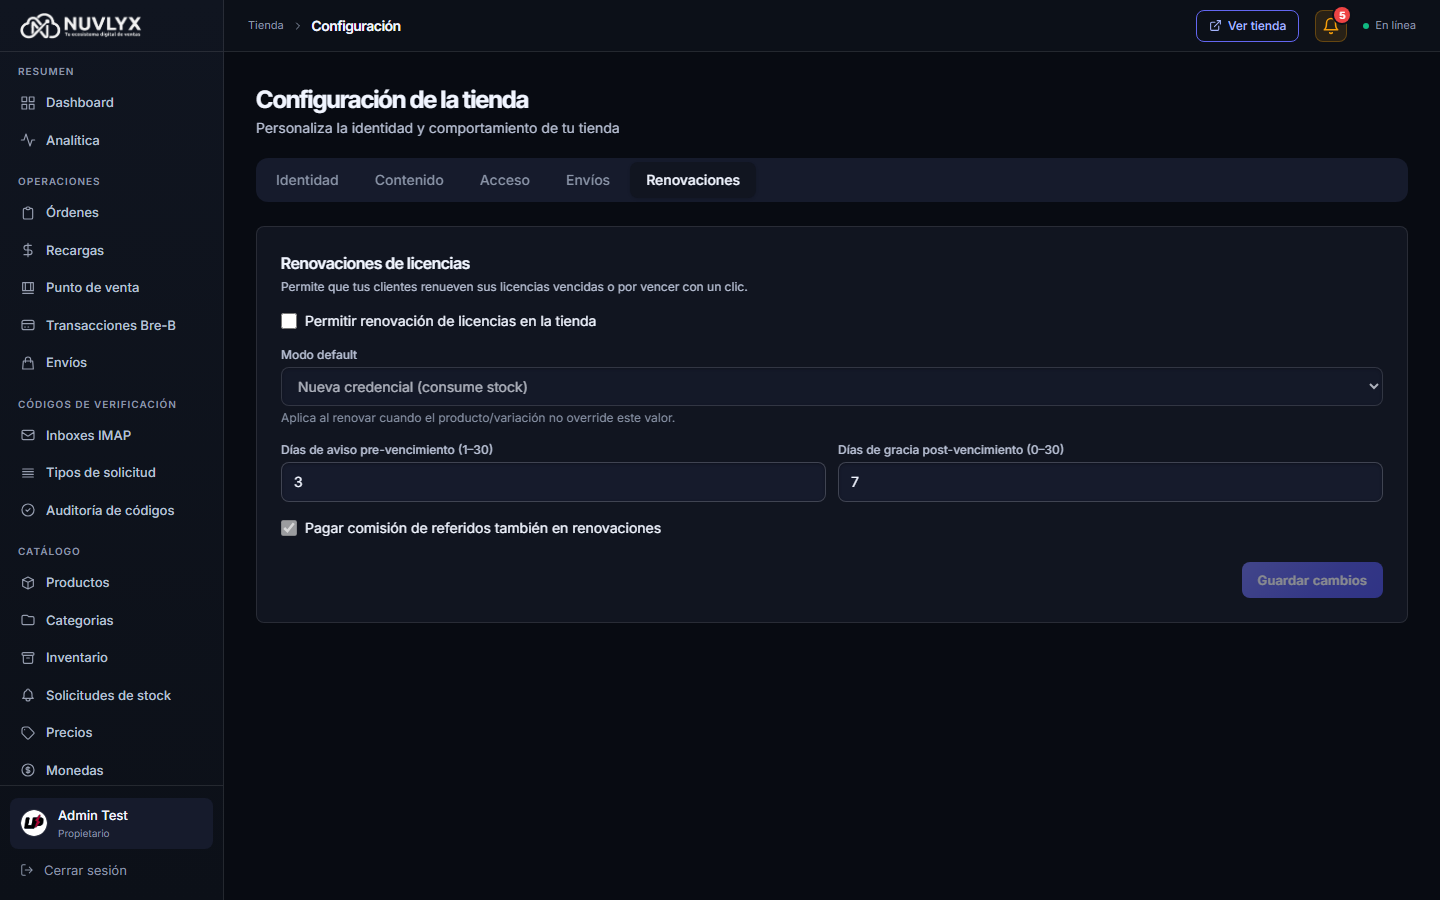
Task: Open the notifications bell with badge
Action: (1331, 26)
